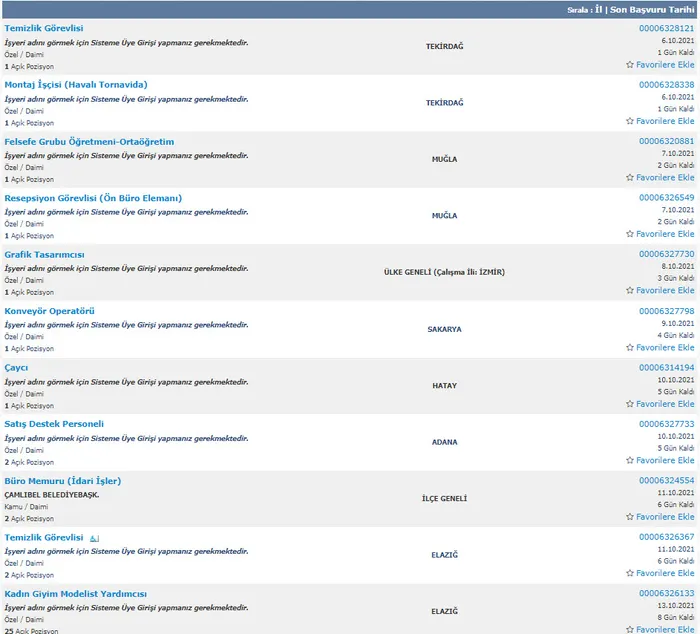Click the favorite star for Montaj İşçisi listing

[x=630, y=121]
